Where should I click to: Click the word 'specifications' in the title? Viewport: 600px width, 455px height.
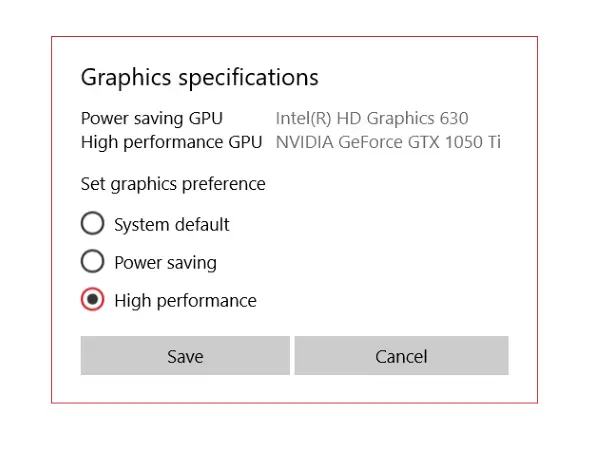tap(249, 78)
